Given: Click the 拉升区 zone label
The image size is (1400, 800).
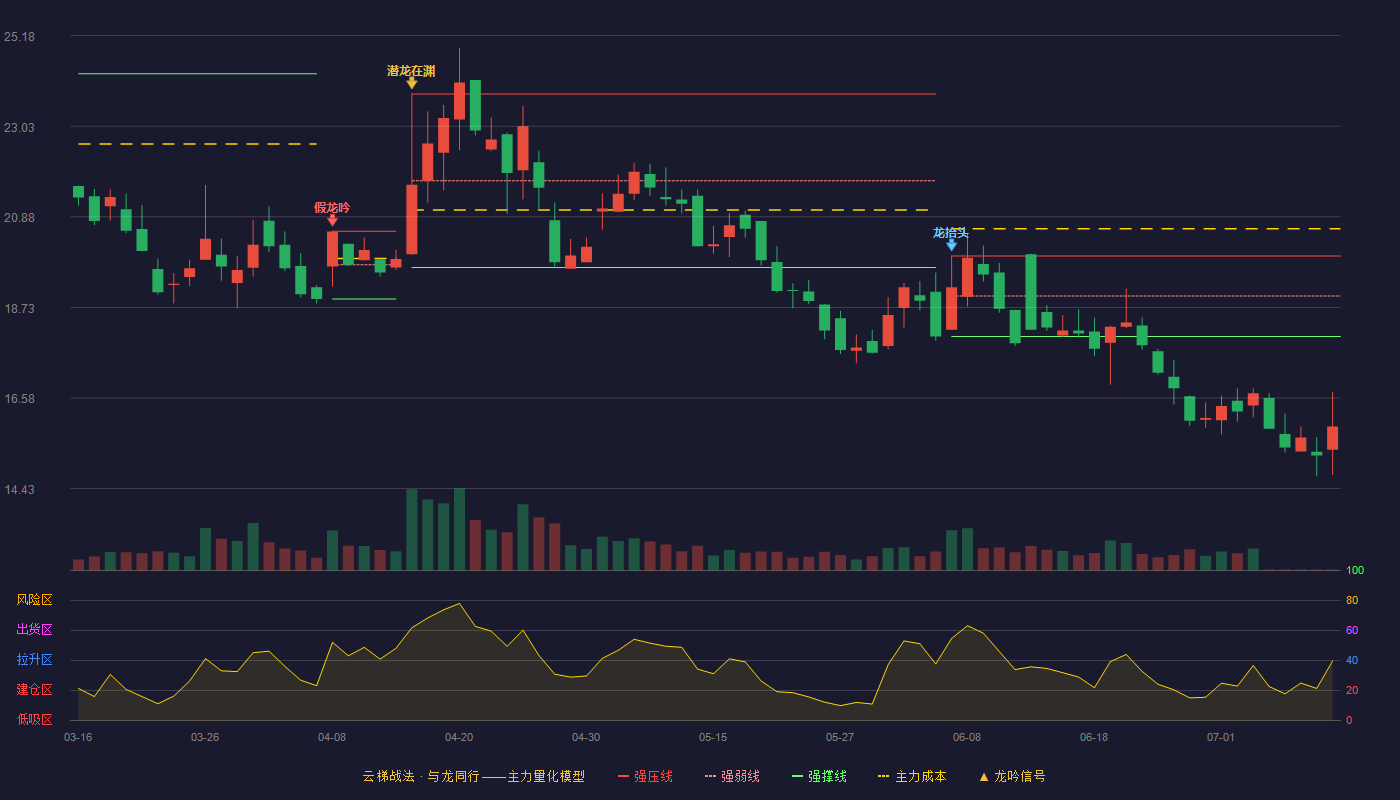Looking at the screenshot, I should coord(34,660).
